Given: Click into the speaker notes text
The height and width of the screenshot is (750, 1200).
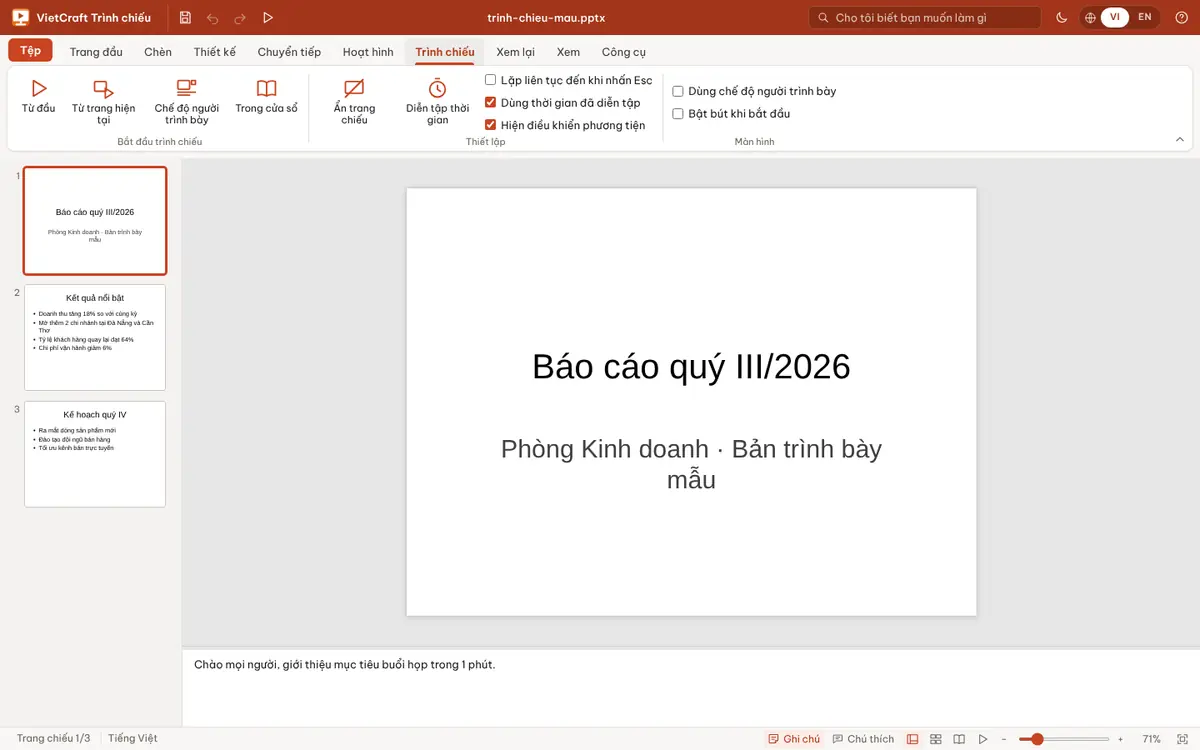Looking at the screenshot, I should (344, 664).
